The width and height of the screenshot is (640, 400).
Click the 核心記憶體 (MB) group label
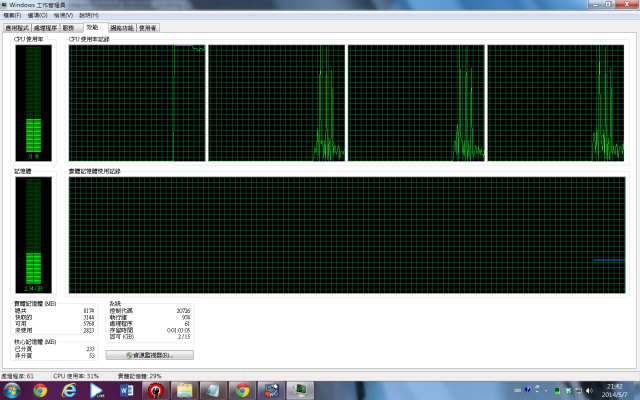pyautogui.click(x=35, y=342)
